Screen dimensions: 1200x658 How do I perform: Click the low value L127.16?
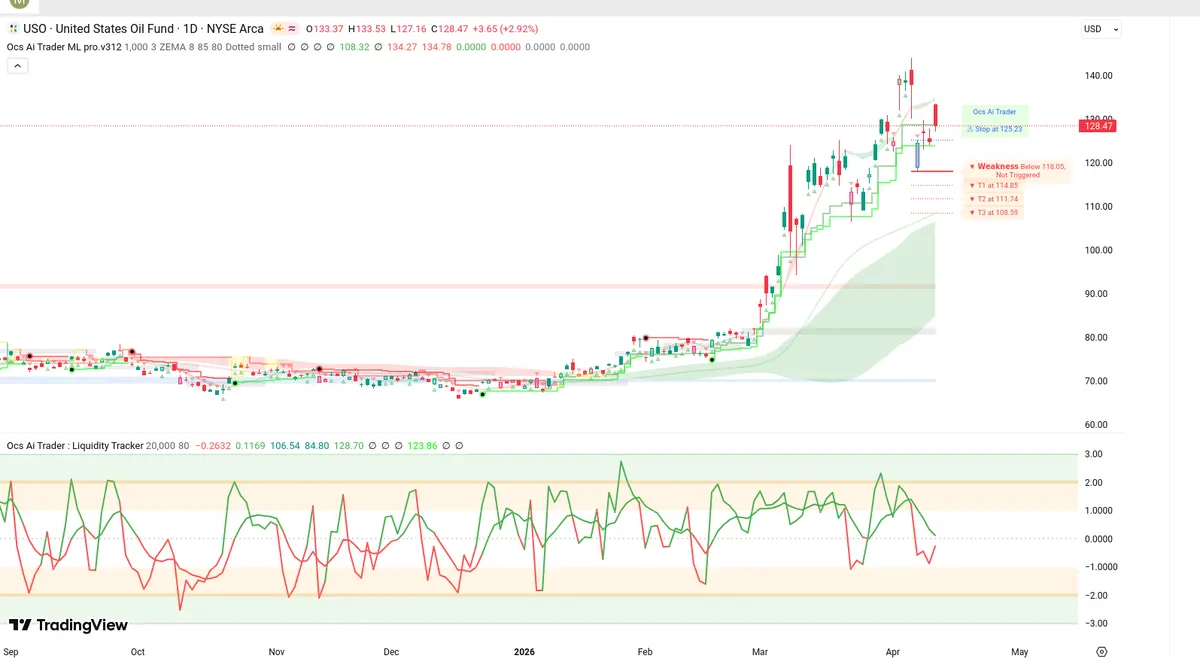tap(408, 29)
